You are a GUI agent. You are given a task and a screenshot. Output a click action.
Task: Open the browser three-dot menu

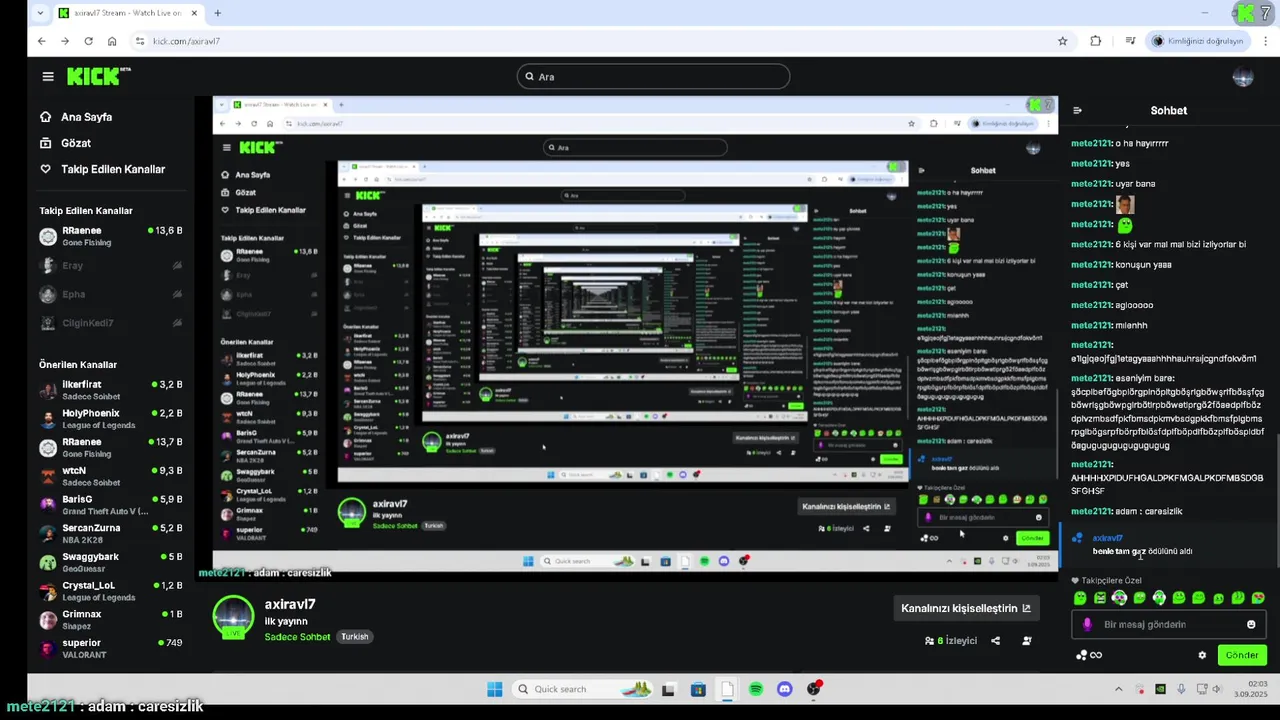tap(1267, 41)
